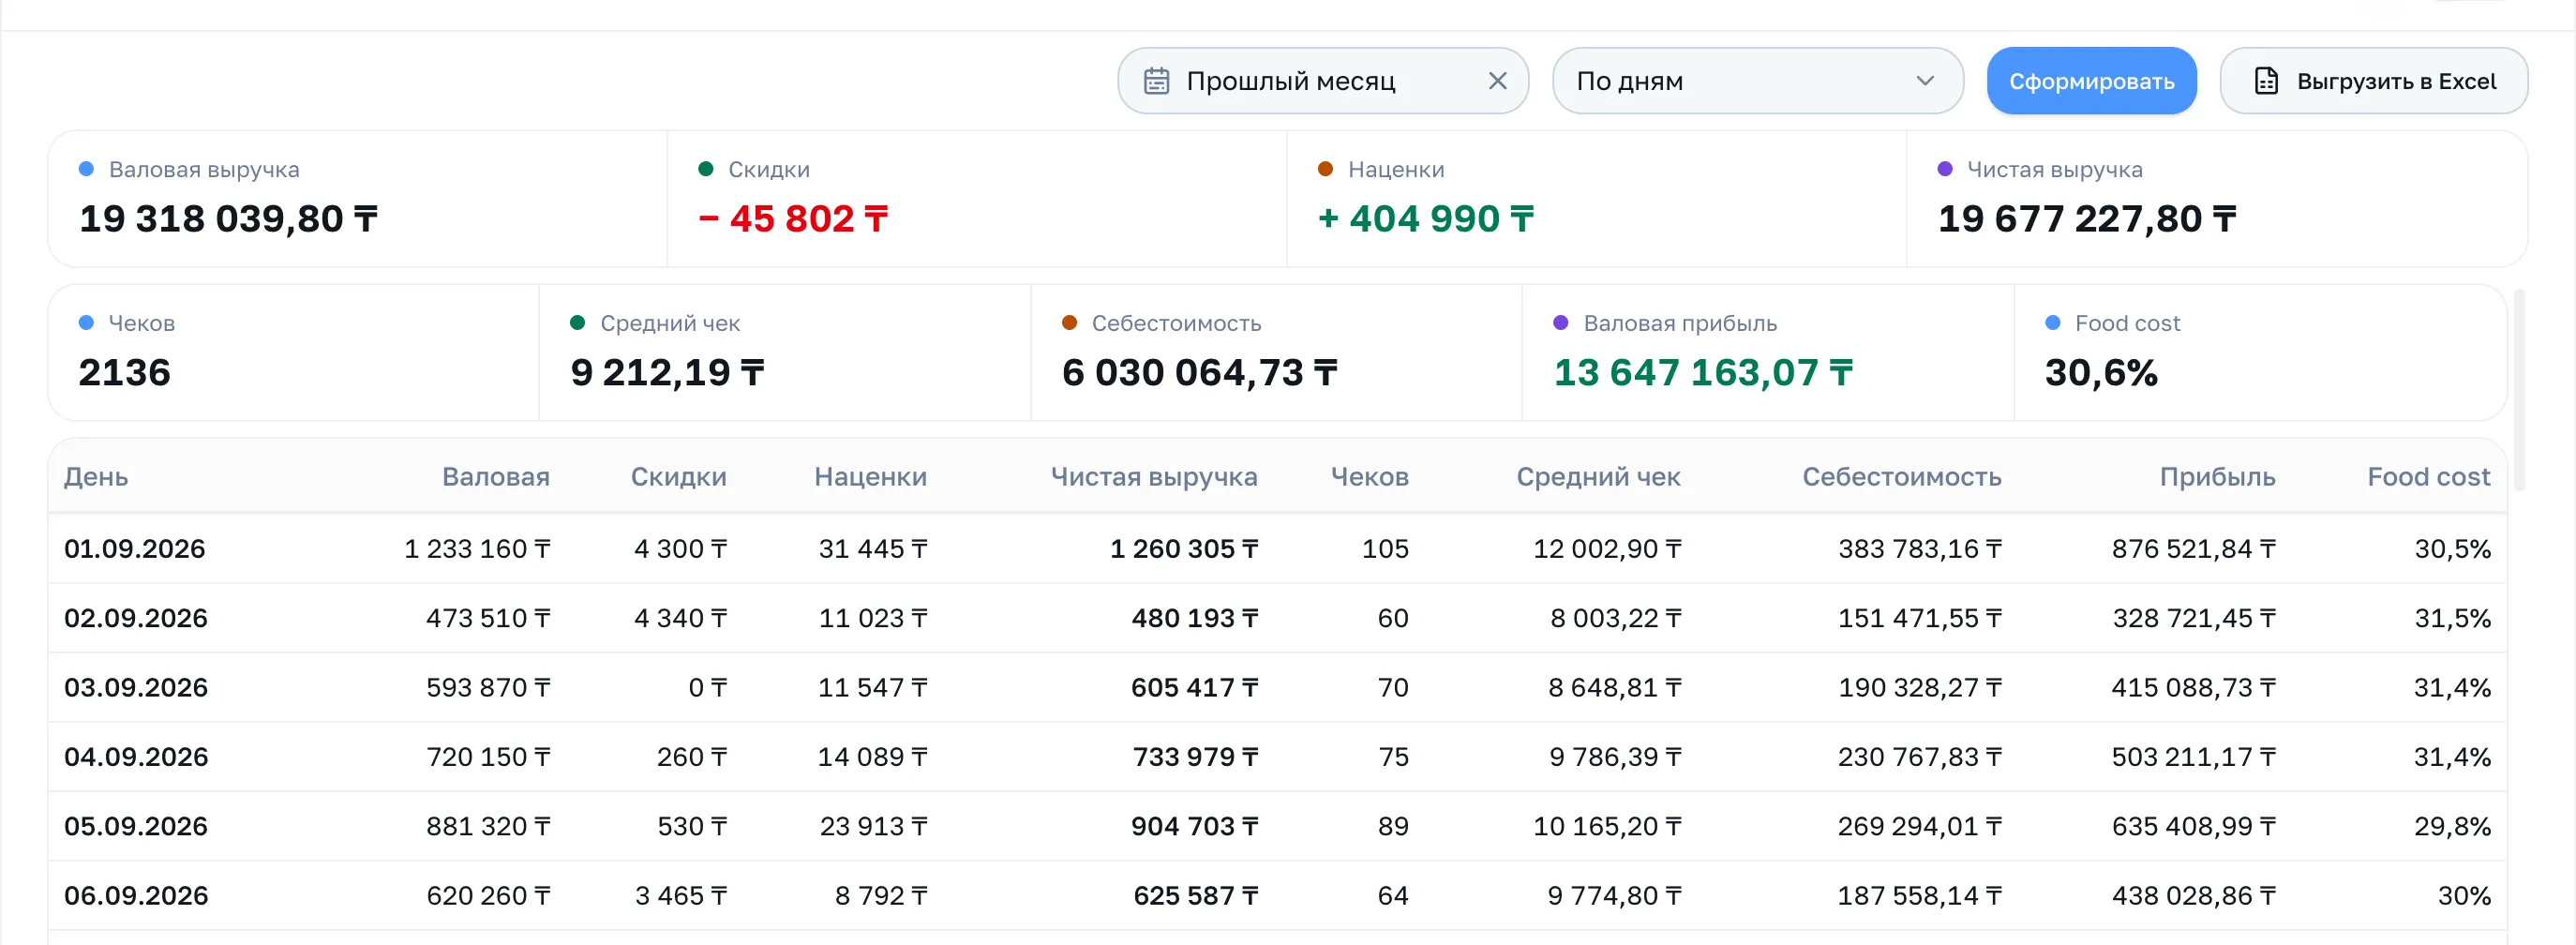The height and width of the screenshot is (945, 2576).
Task: Select the row dated 01.09.2026
Action: pyautogui.click(x=1277, y=549)
